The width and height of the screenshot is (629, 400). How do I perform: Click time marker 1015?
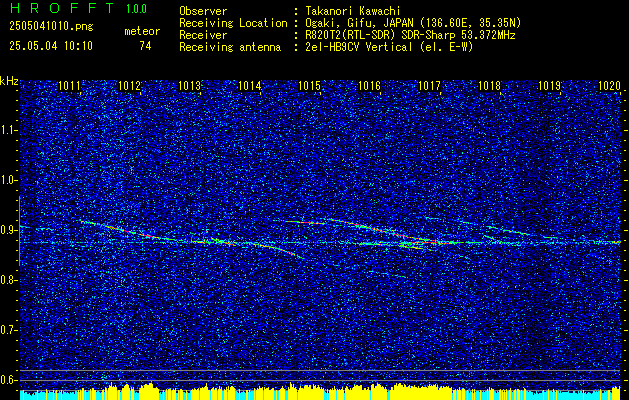310,85
